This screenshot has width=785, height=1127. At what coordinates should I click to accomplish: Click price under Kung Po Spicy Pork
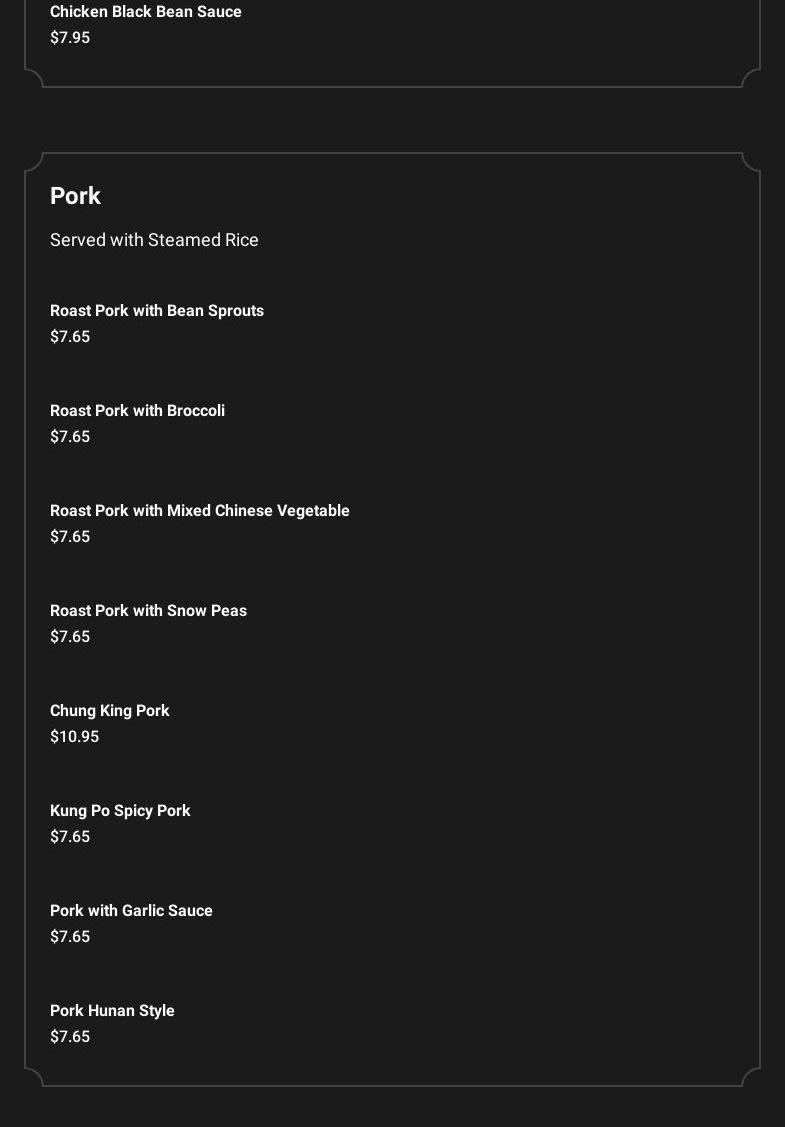[70, 836]
